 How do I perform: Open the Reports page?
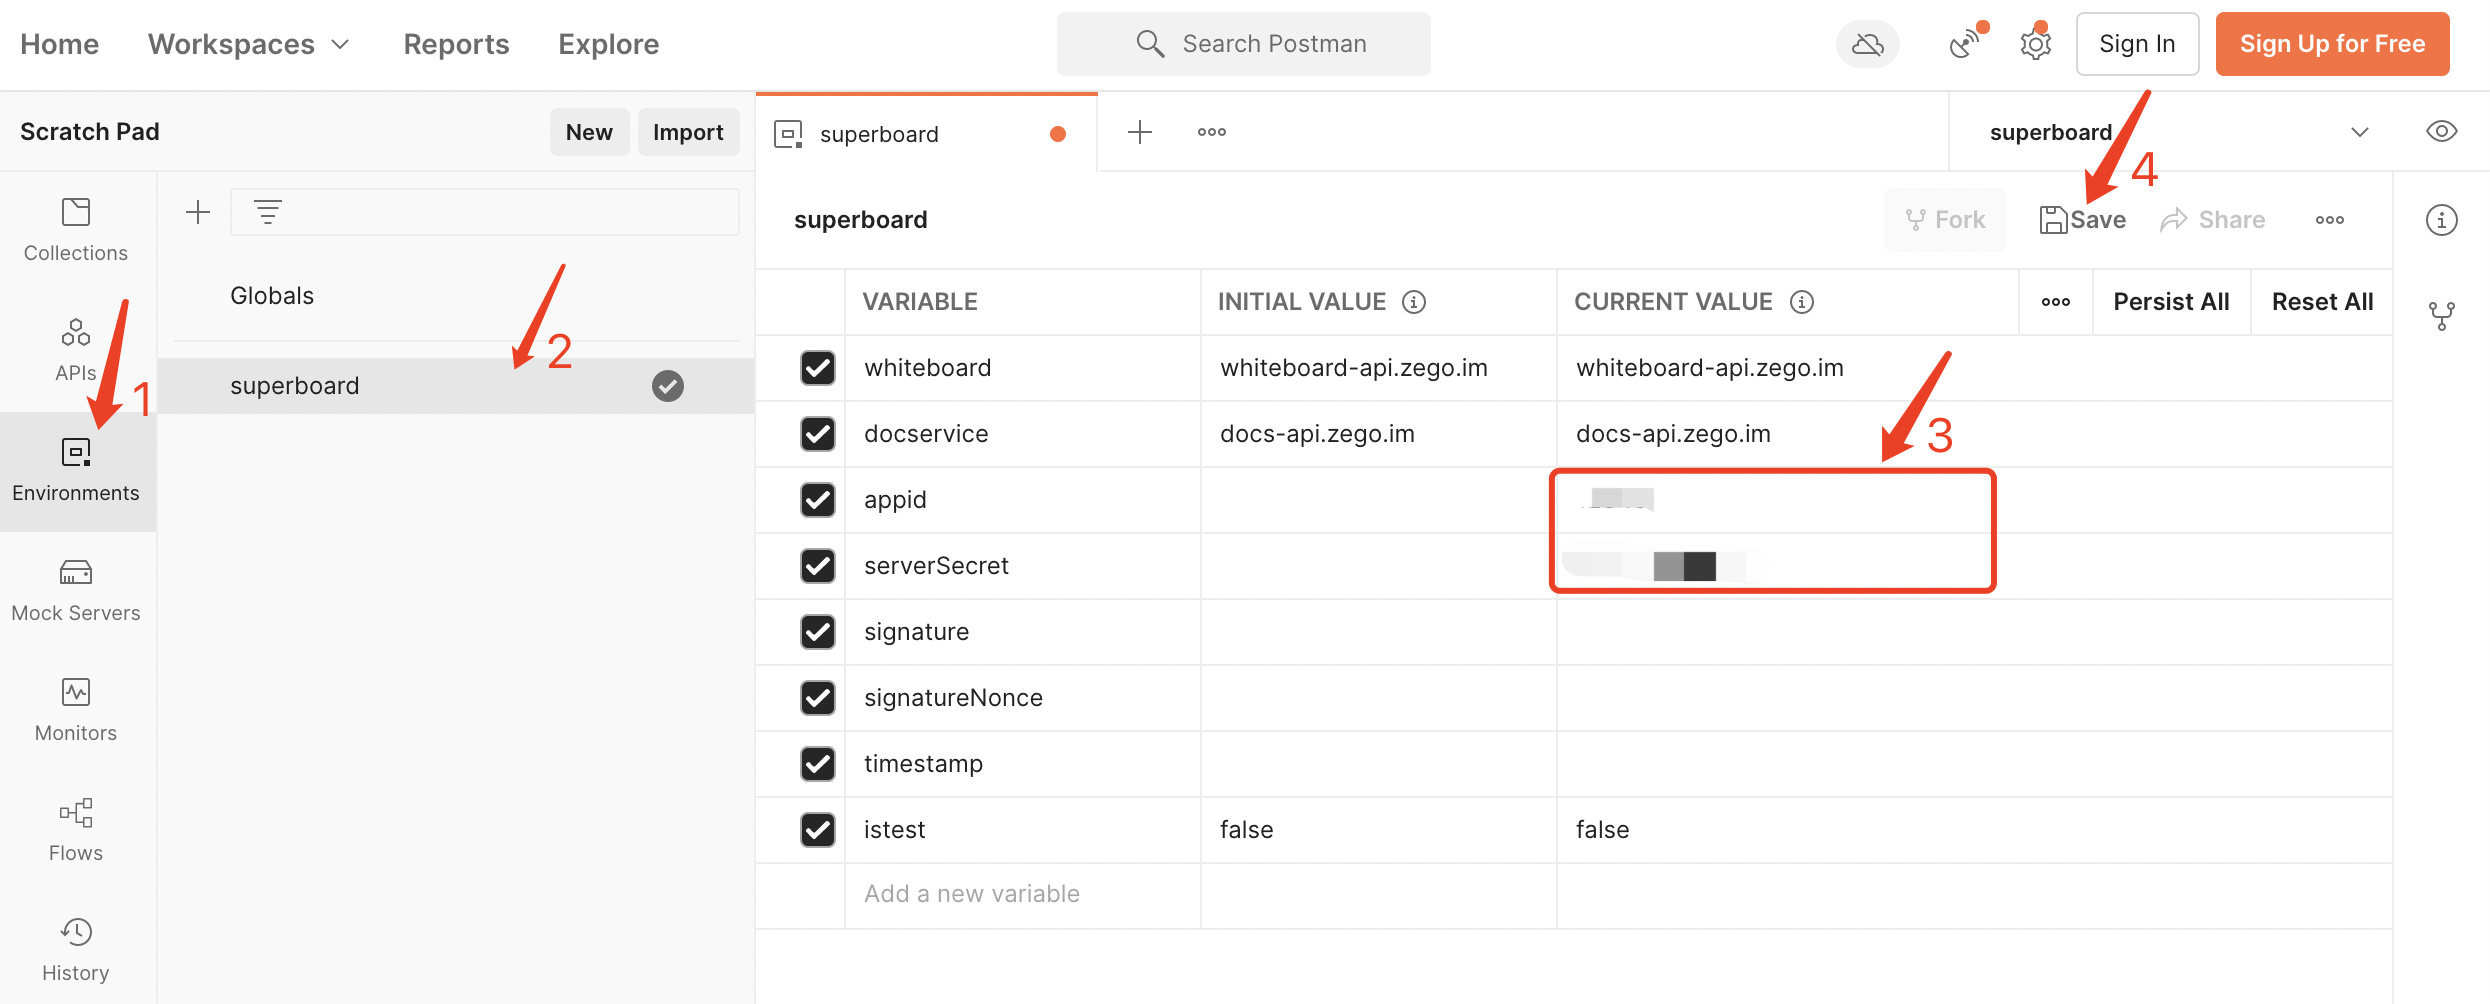click(x=456, y=44)
